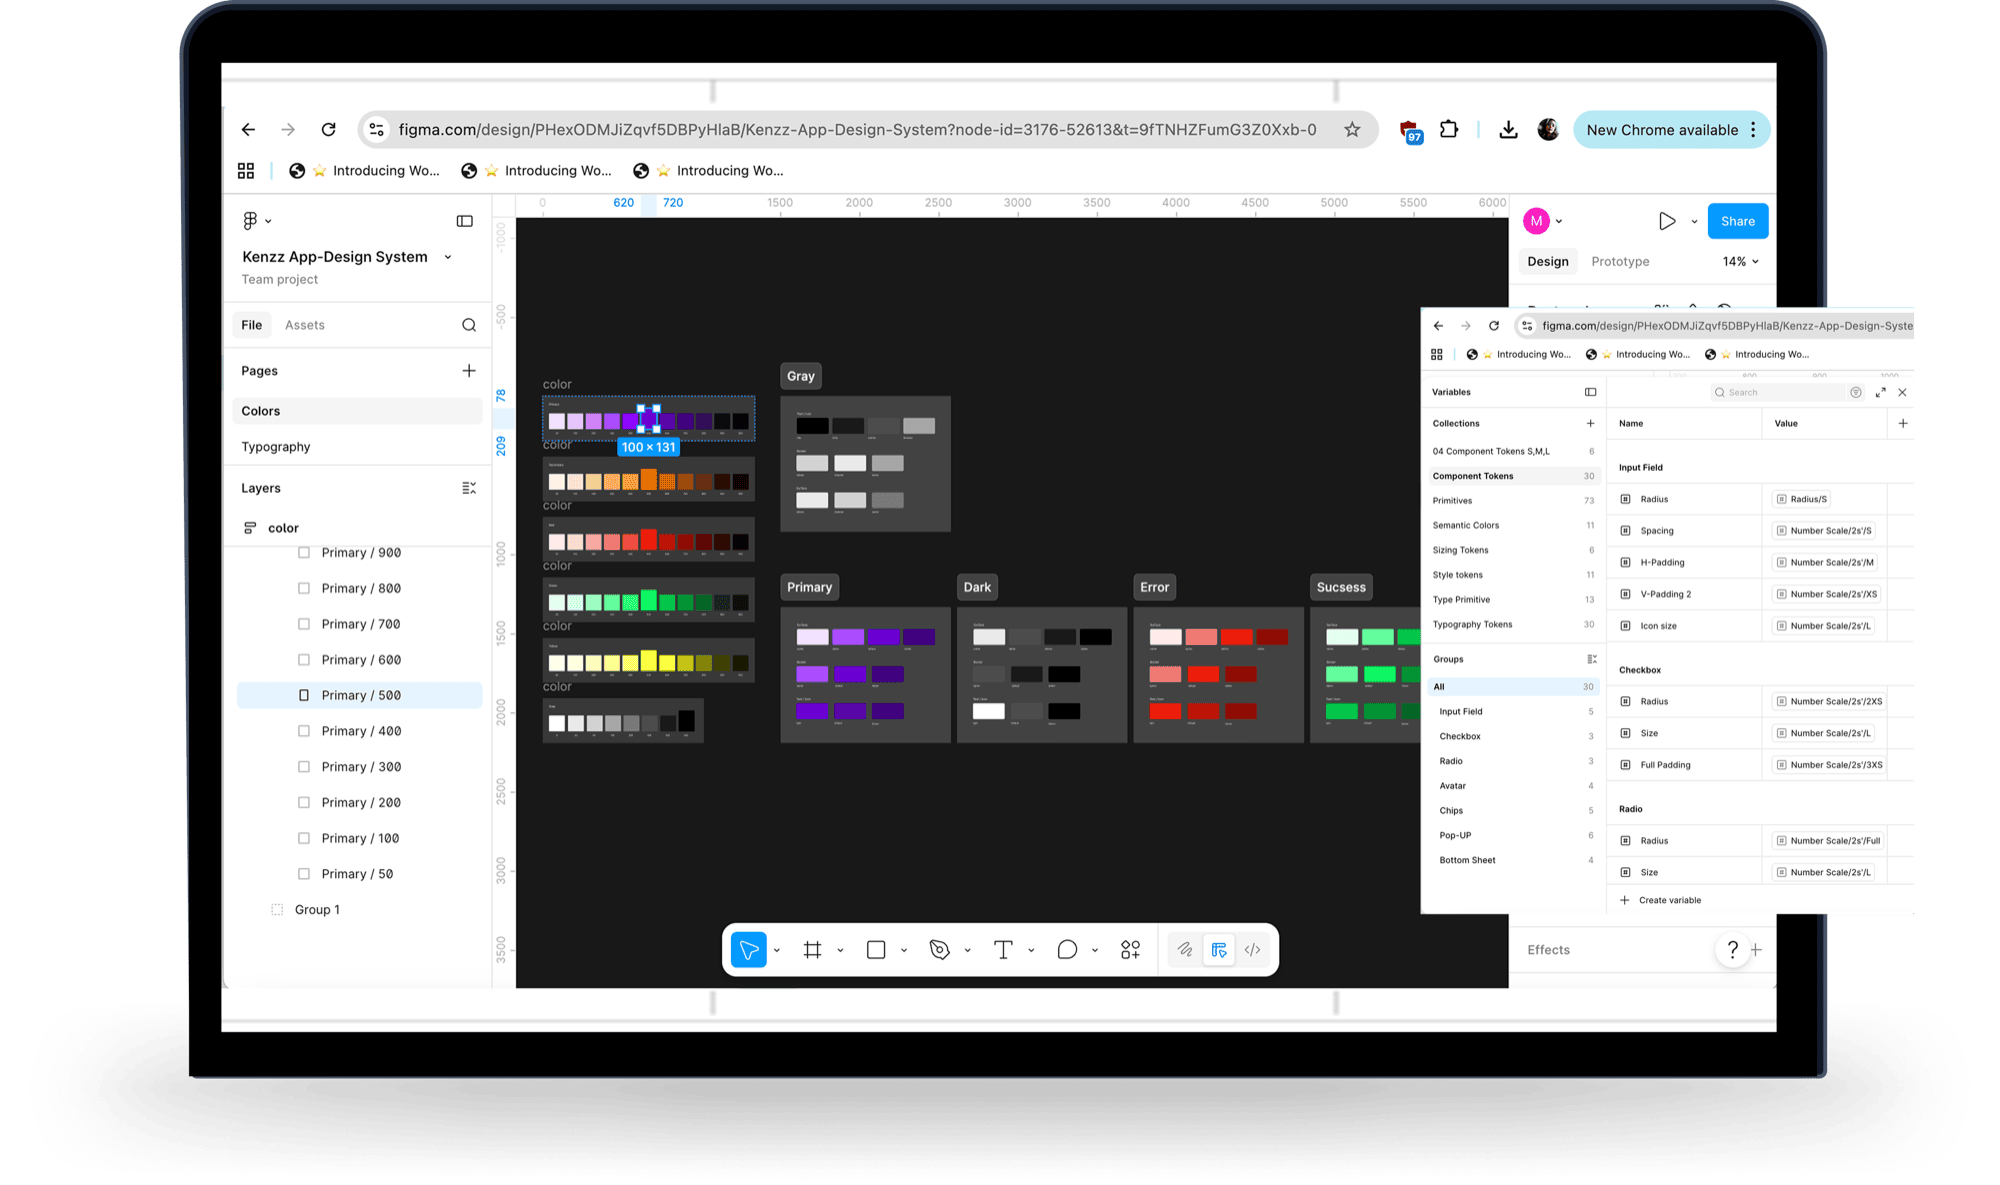The image size is (2000, 1185).
Task: Expand the Move tool options chevron
Action: 777,950
